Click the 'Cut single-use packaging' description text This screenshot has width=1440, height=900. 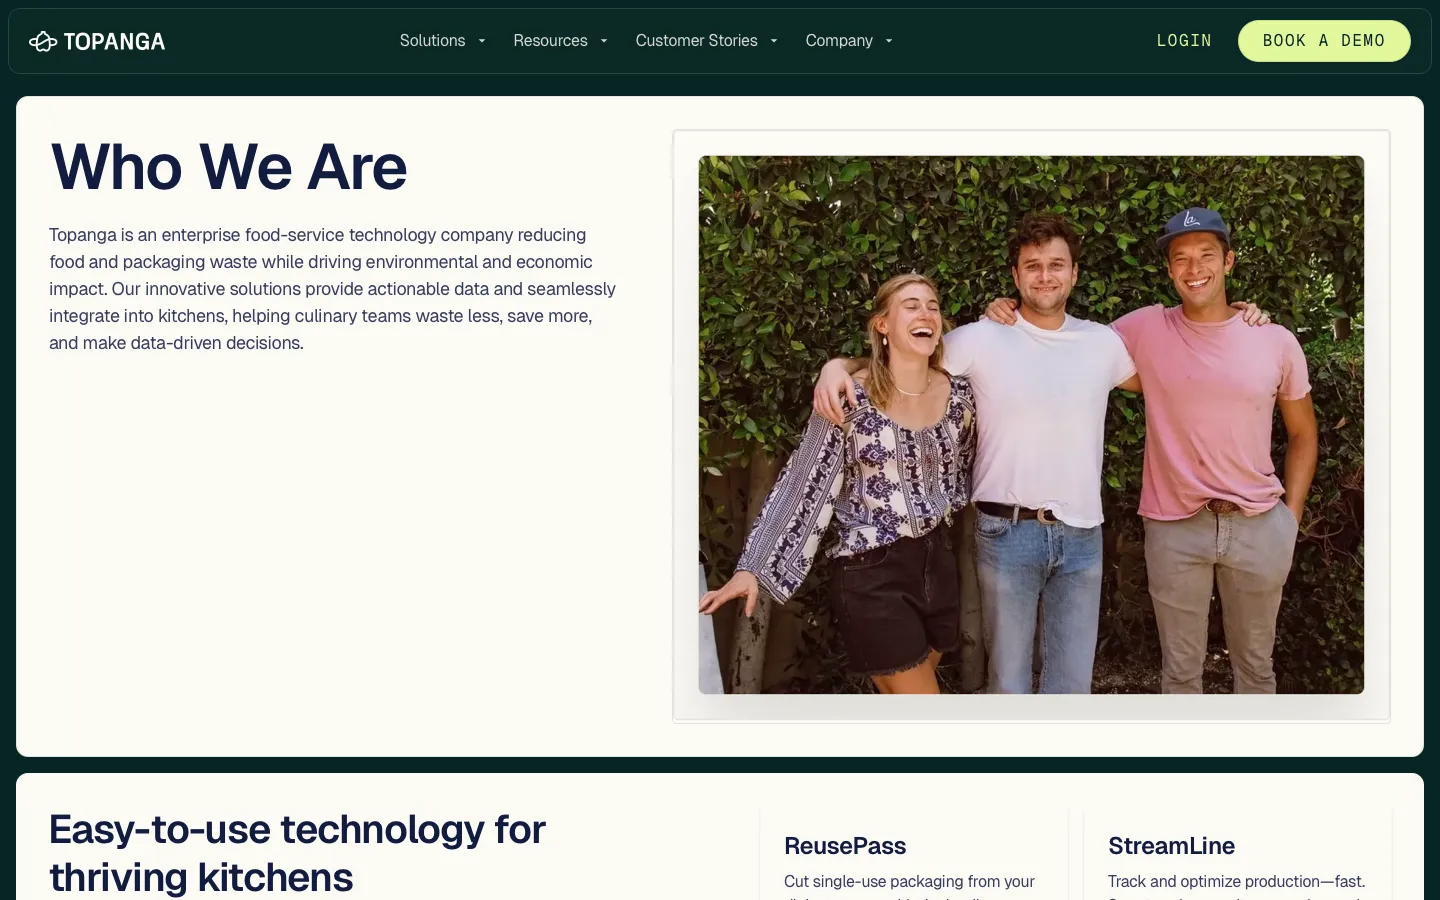pos(909,882)
